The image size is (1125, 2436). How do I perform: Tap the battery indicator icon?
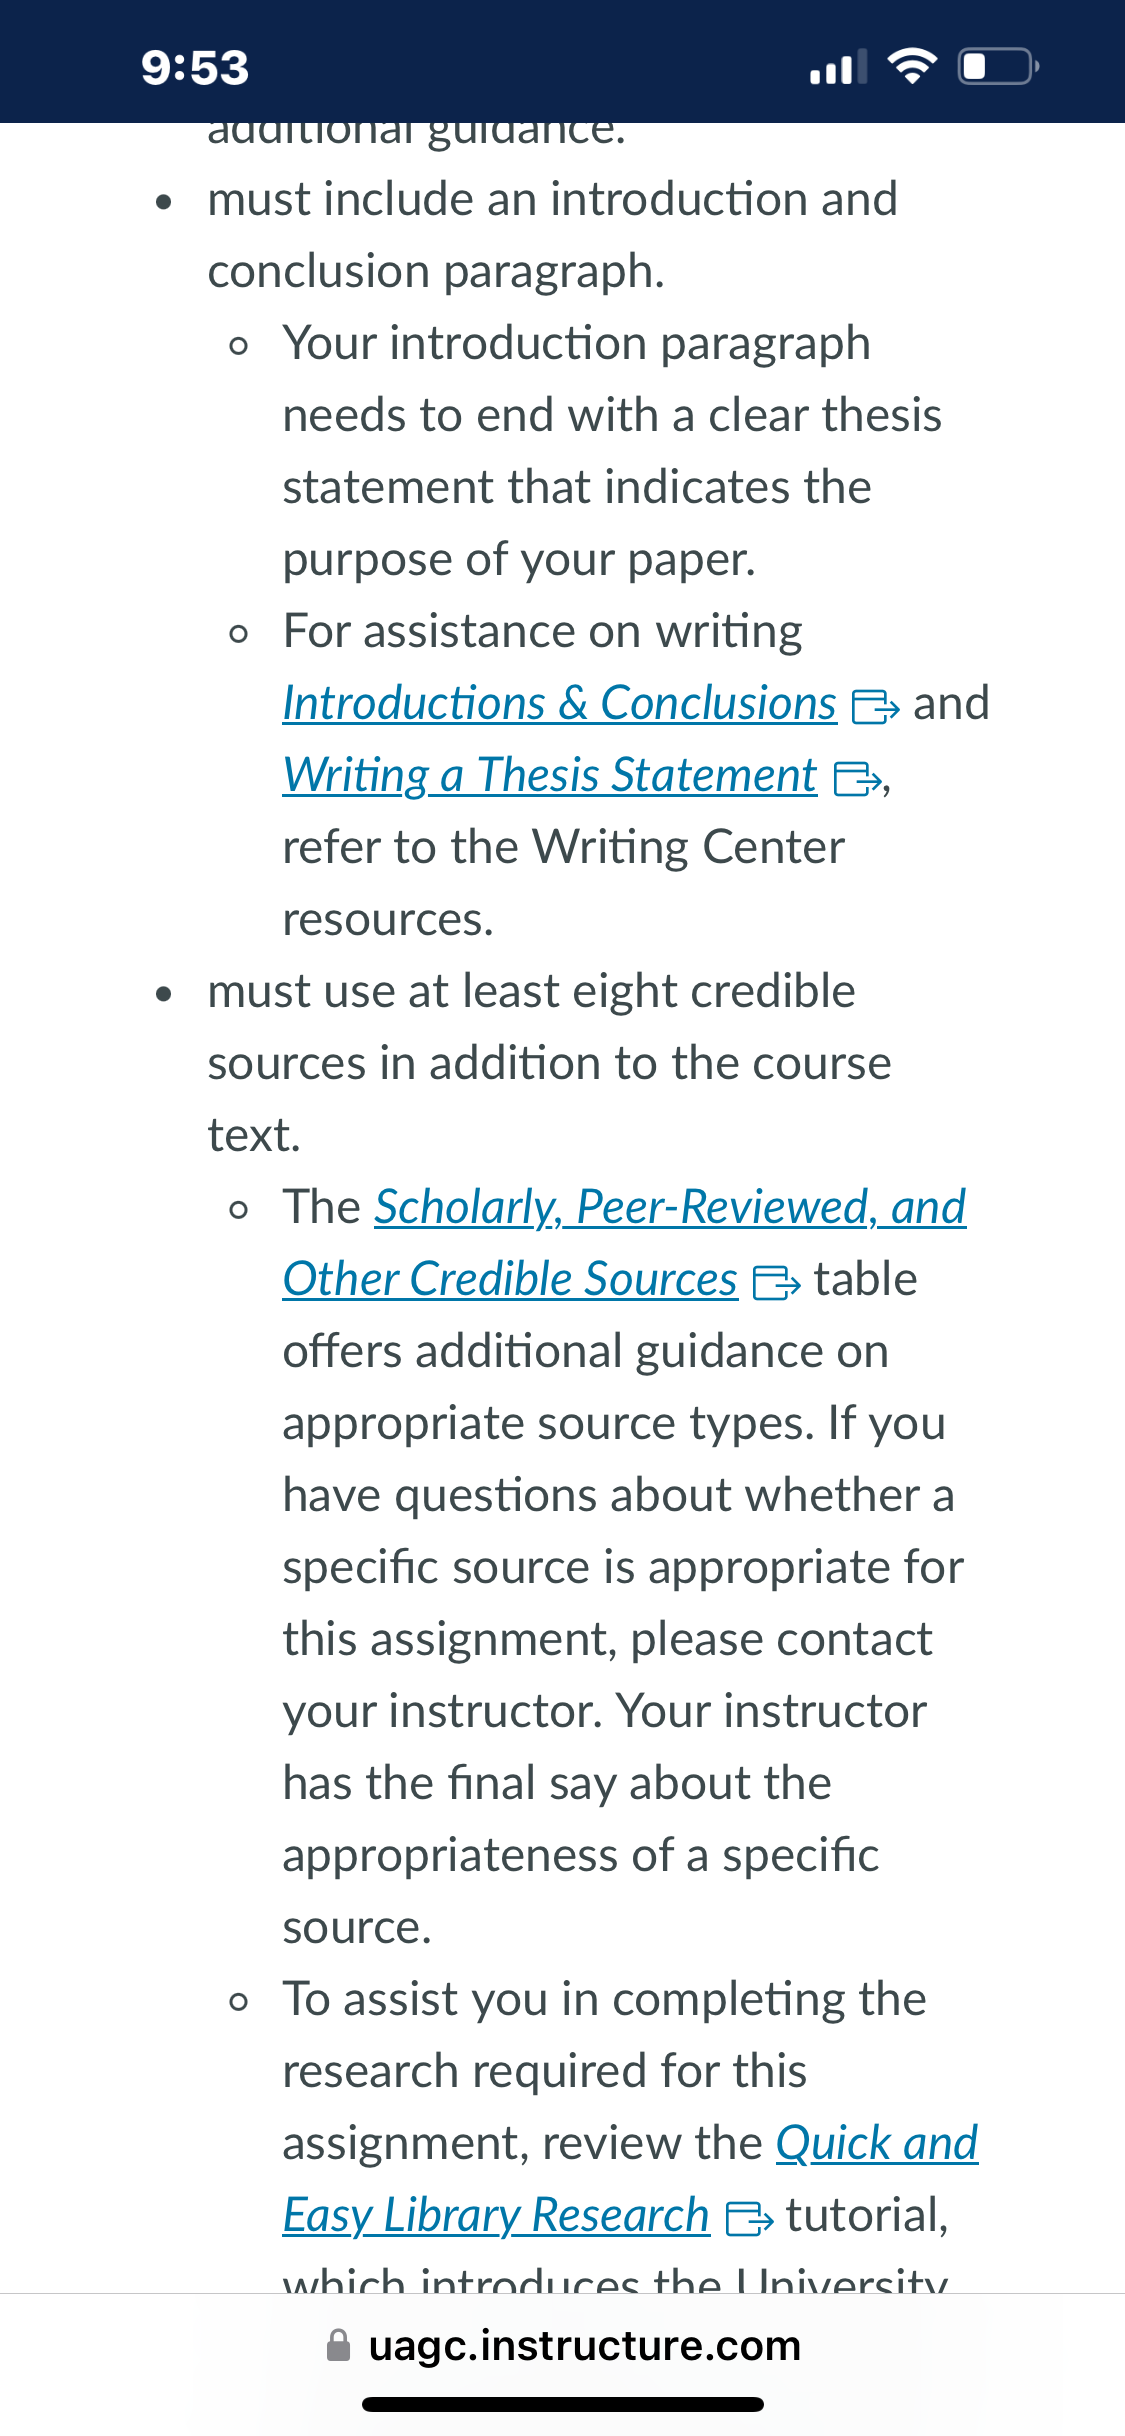coord(999,66)
